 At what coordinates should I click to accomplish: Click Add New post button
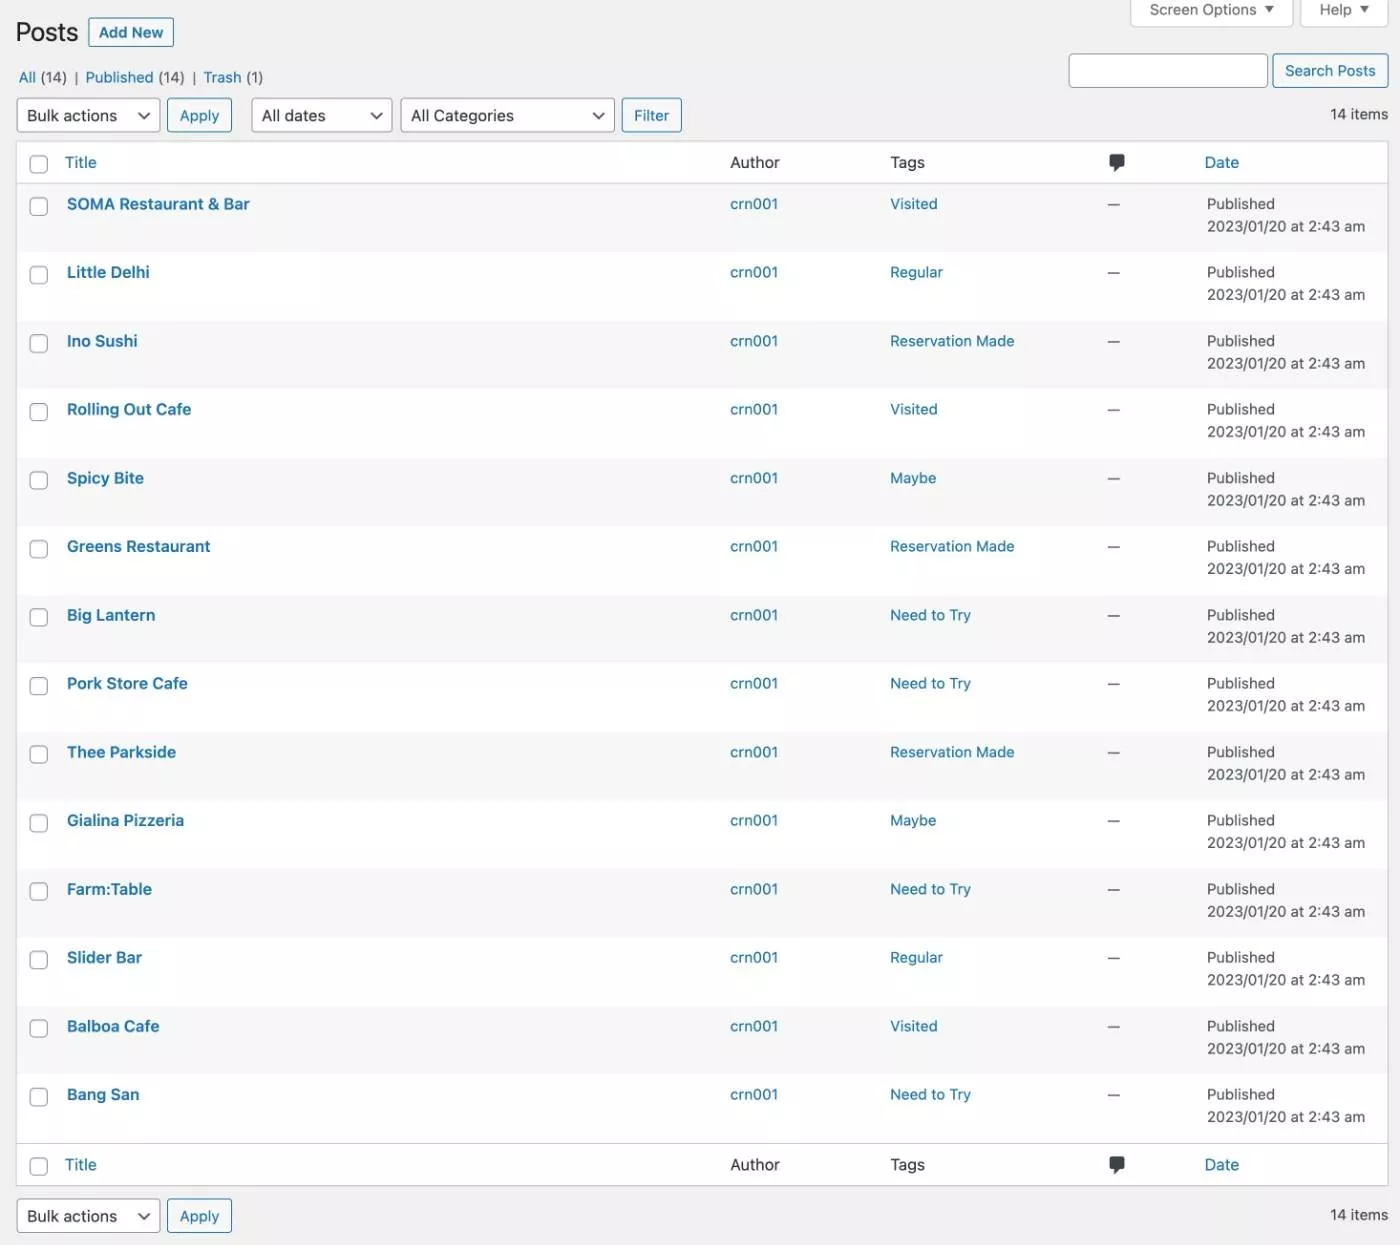point(131,33)
